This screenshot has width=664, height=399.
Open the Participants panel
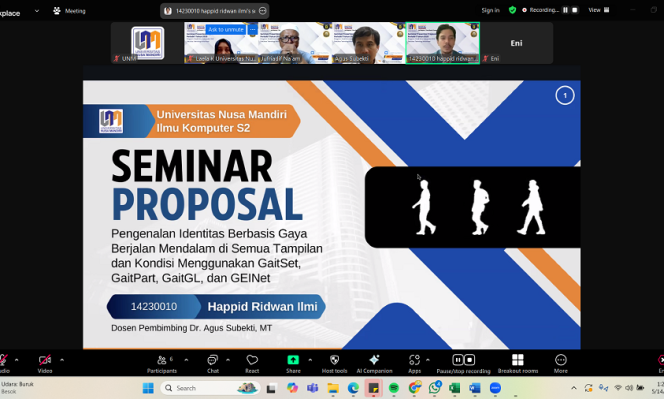click(x=162, y=364)
